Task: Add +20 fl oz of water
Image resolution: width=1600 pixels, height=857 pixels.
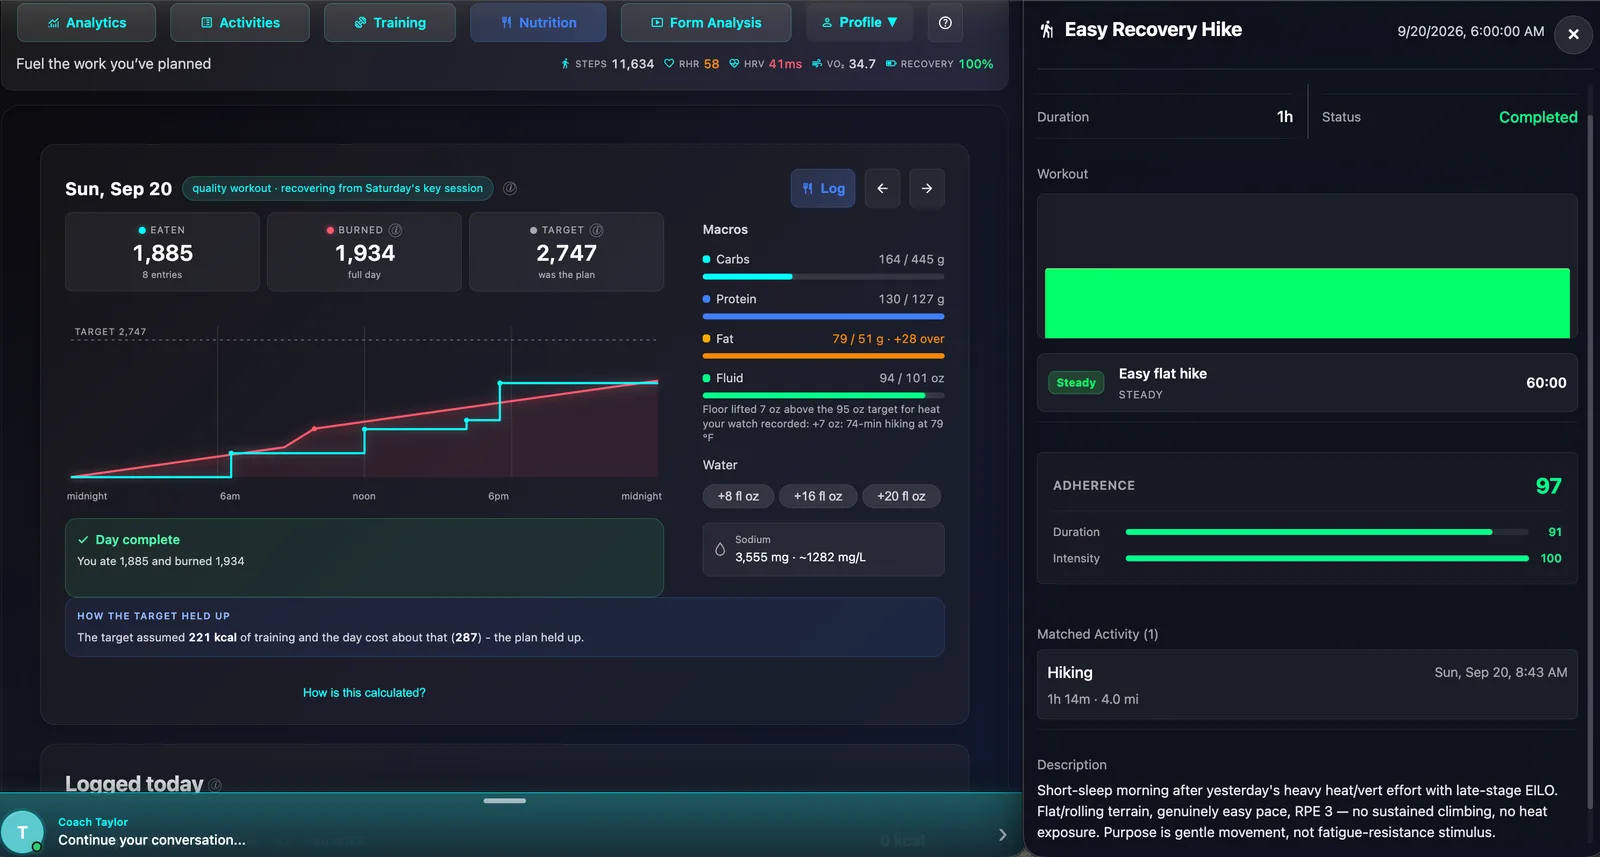Action: point(901,496)
